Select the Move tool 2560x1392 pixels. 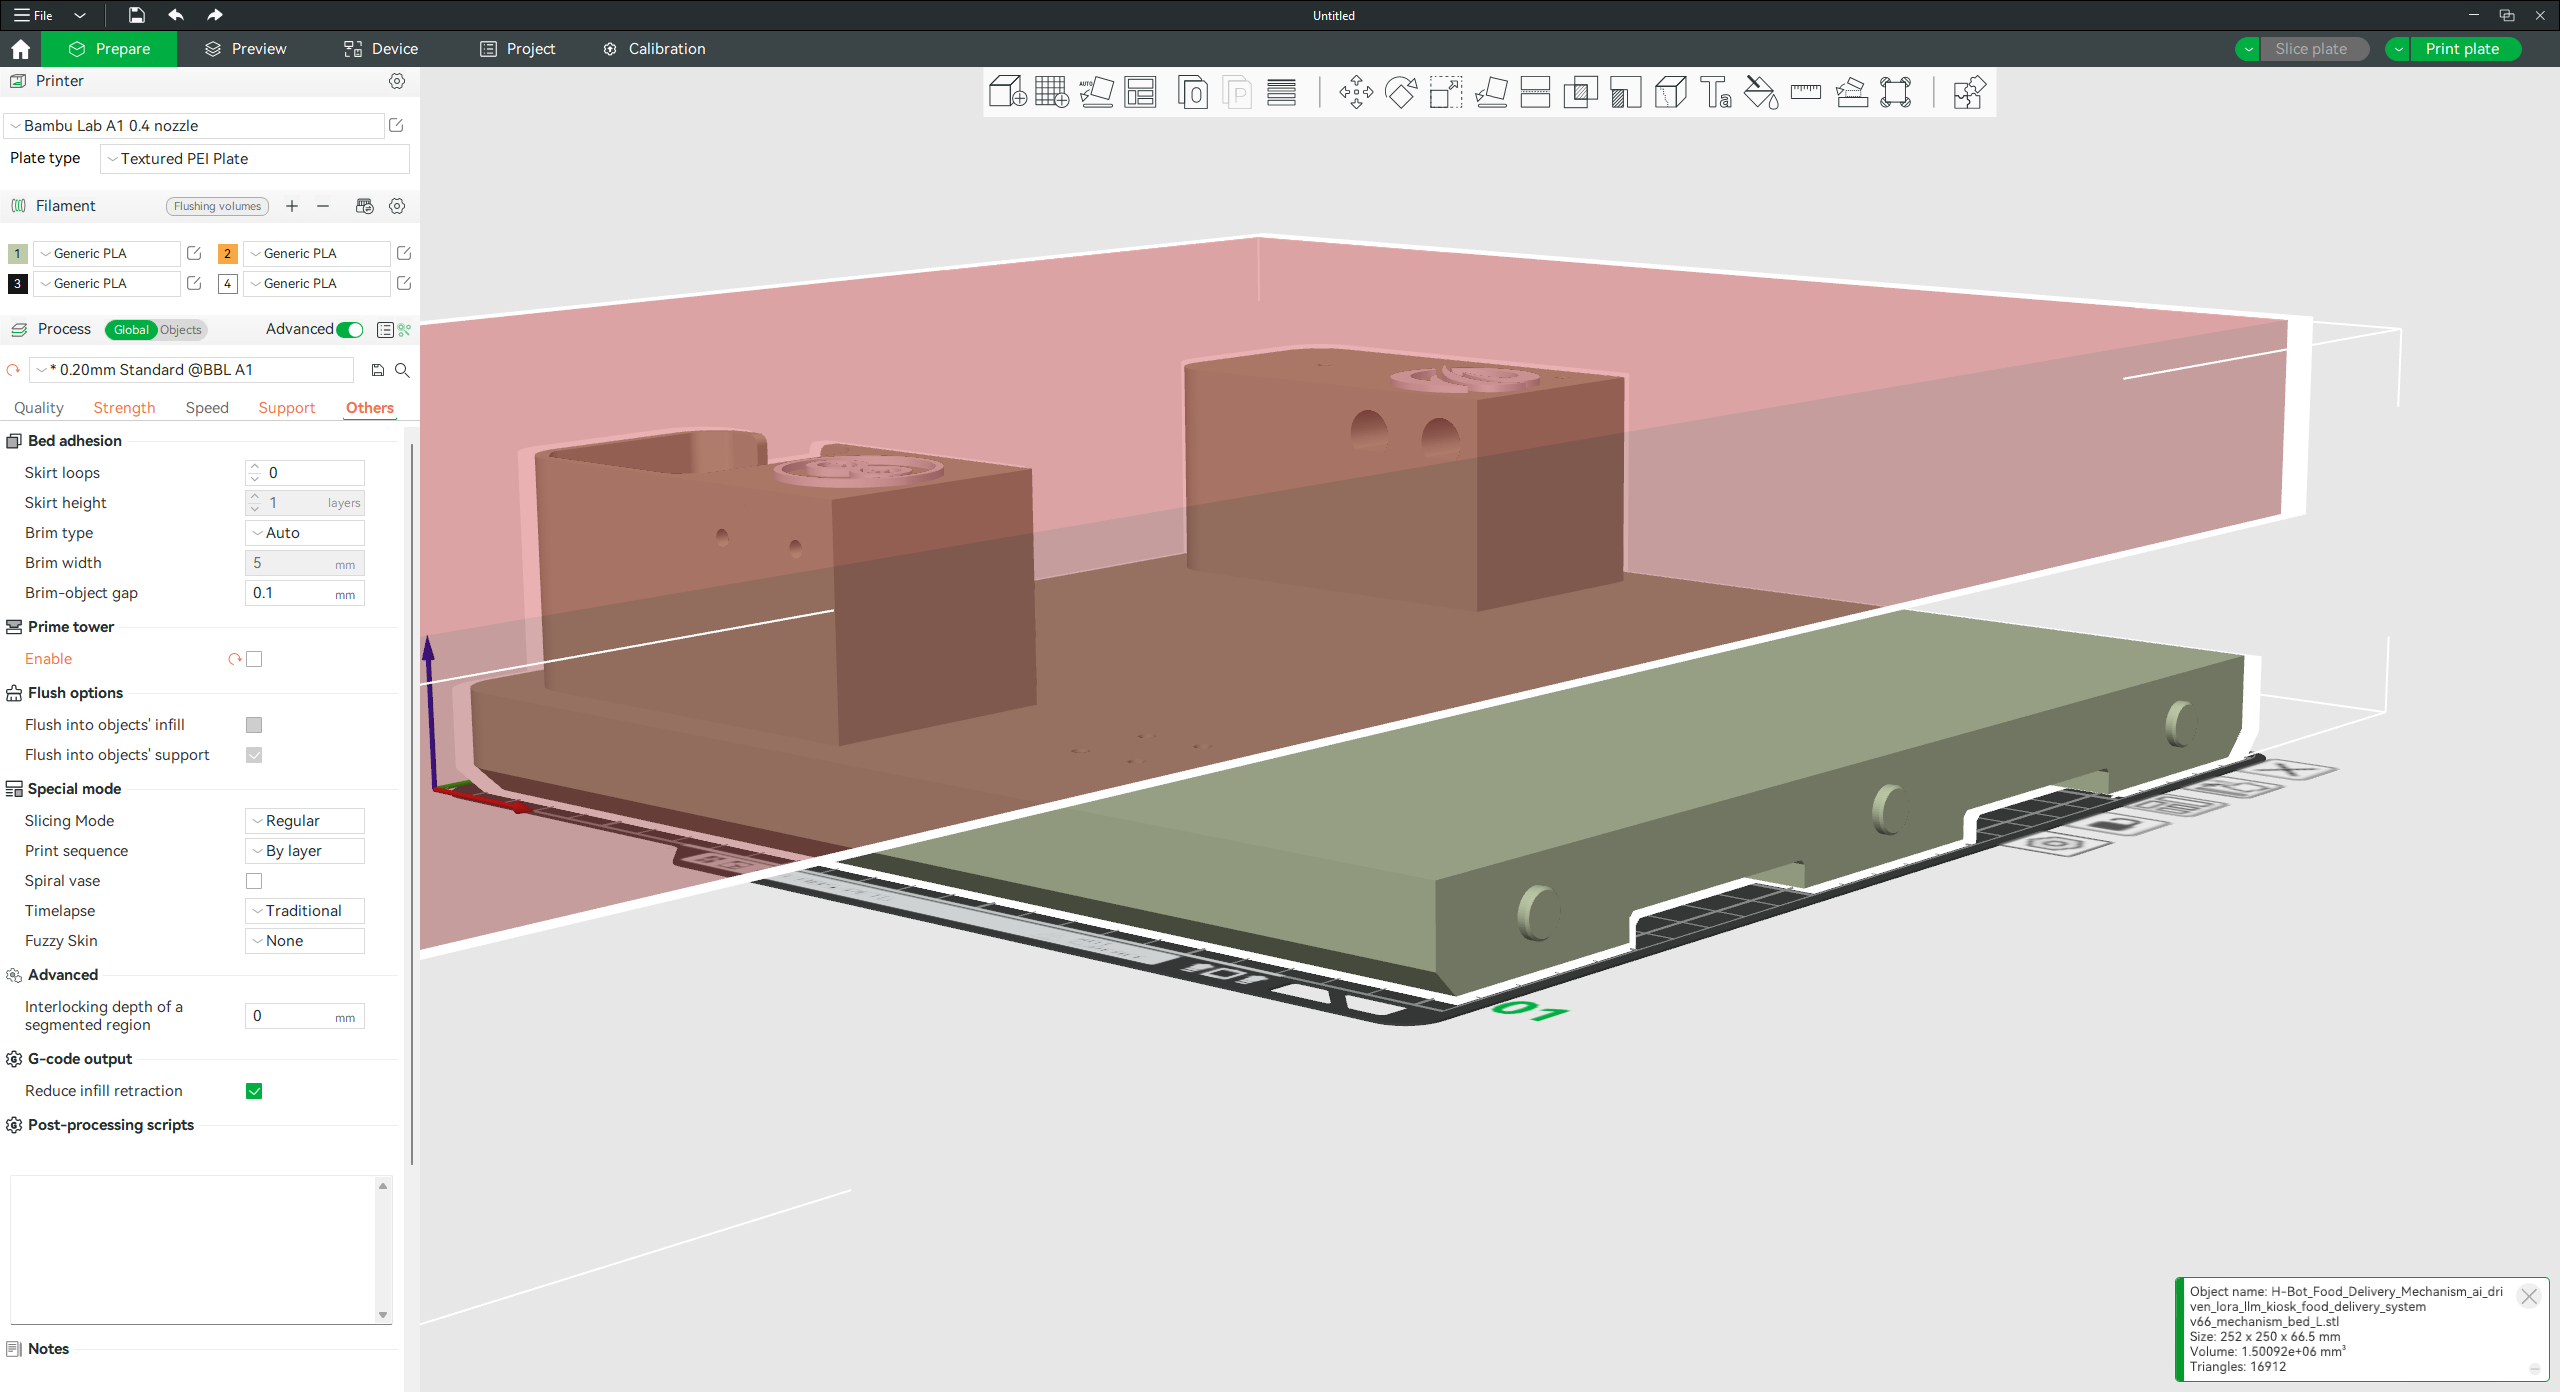[1356, 92]
